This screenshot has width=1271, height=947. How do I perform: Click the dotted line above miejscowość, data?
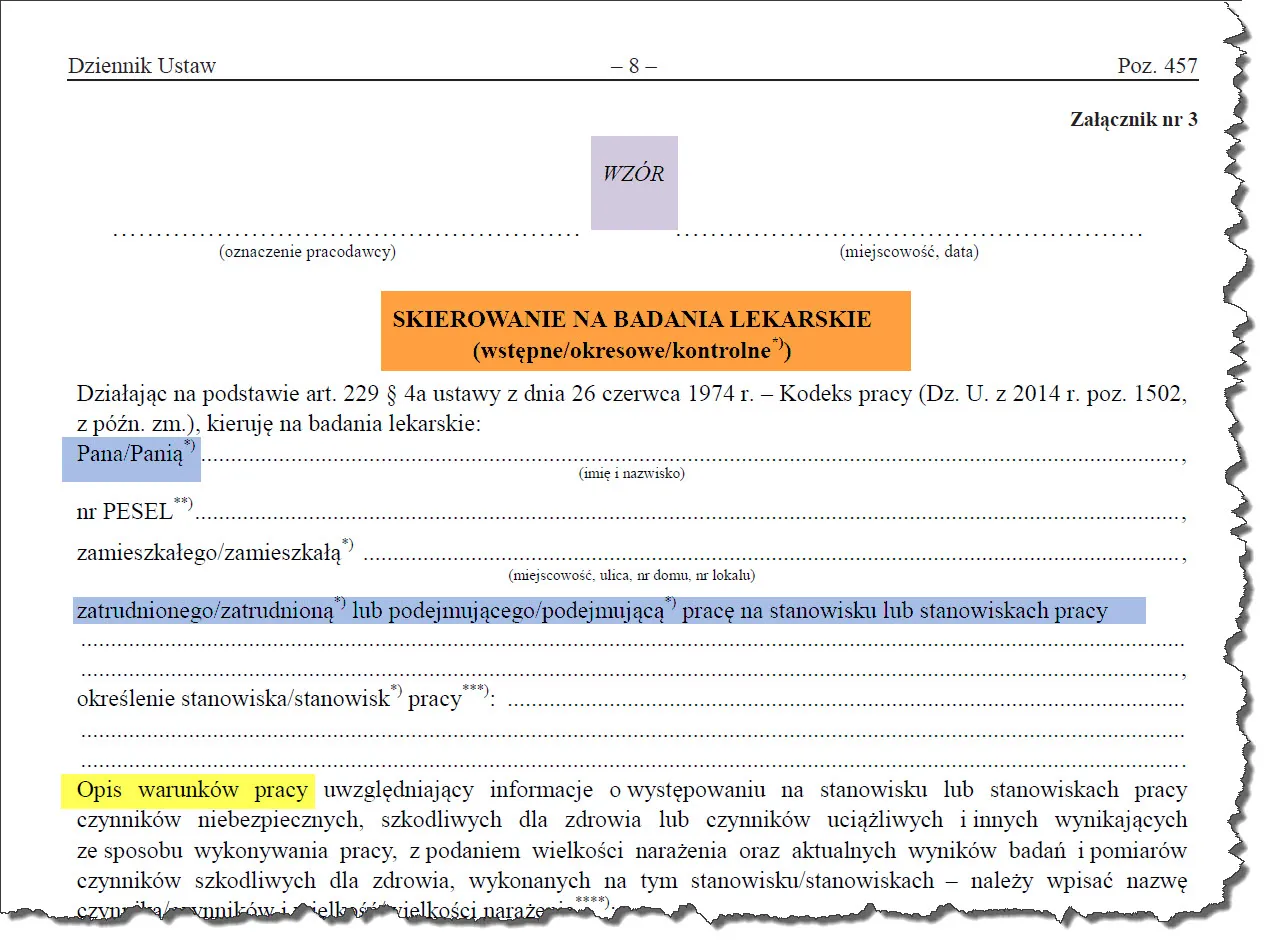pyautogui.click(x=911, y=232)
